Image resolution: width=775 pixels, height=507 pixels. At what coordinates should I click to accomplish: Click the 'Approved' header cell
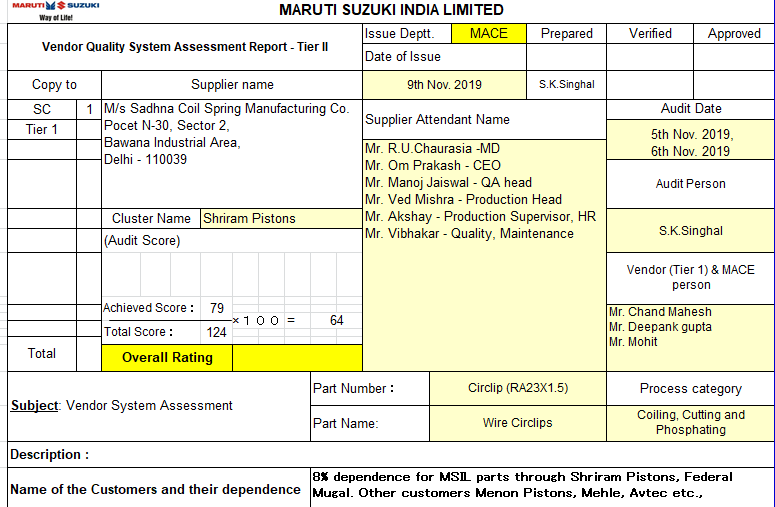click(734, 34)
